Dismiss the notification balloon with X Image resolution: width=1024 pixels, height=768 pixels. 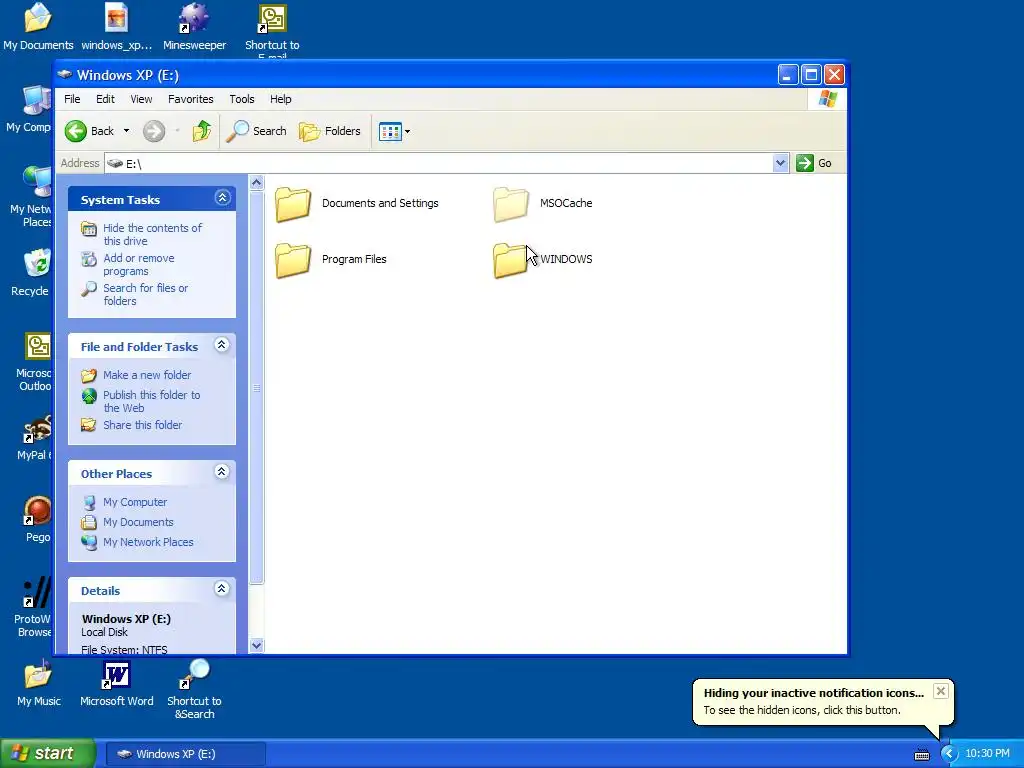pos(940,691)
